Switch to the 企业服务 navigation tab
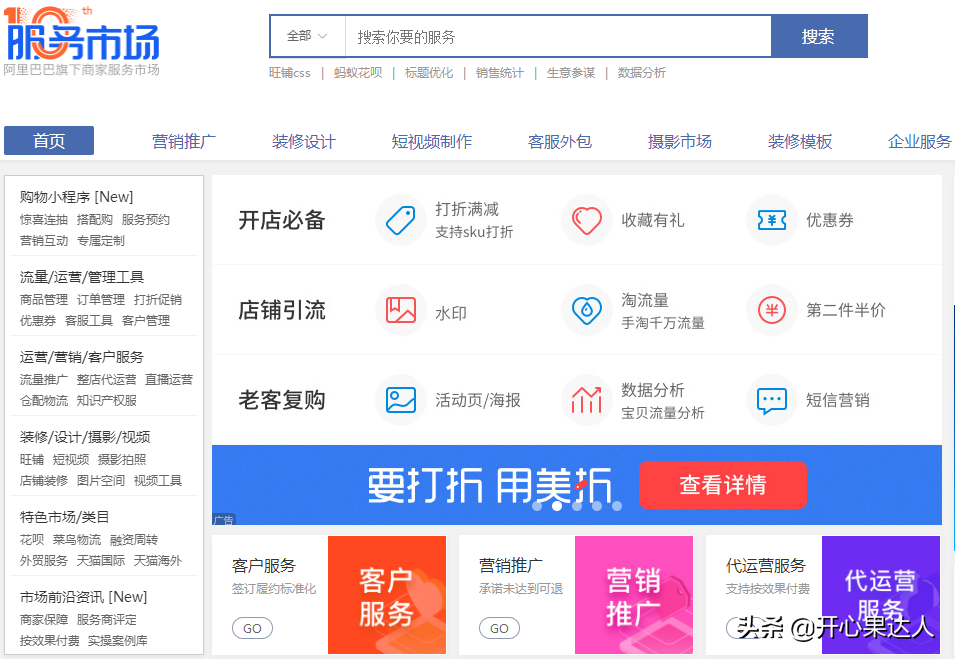The height and width of the screenshot is (659, 955). click(x=920, y=141)
